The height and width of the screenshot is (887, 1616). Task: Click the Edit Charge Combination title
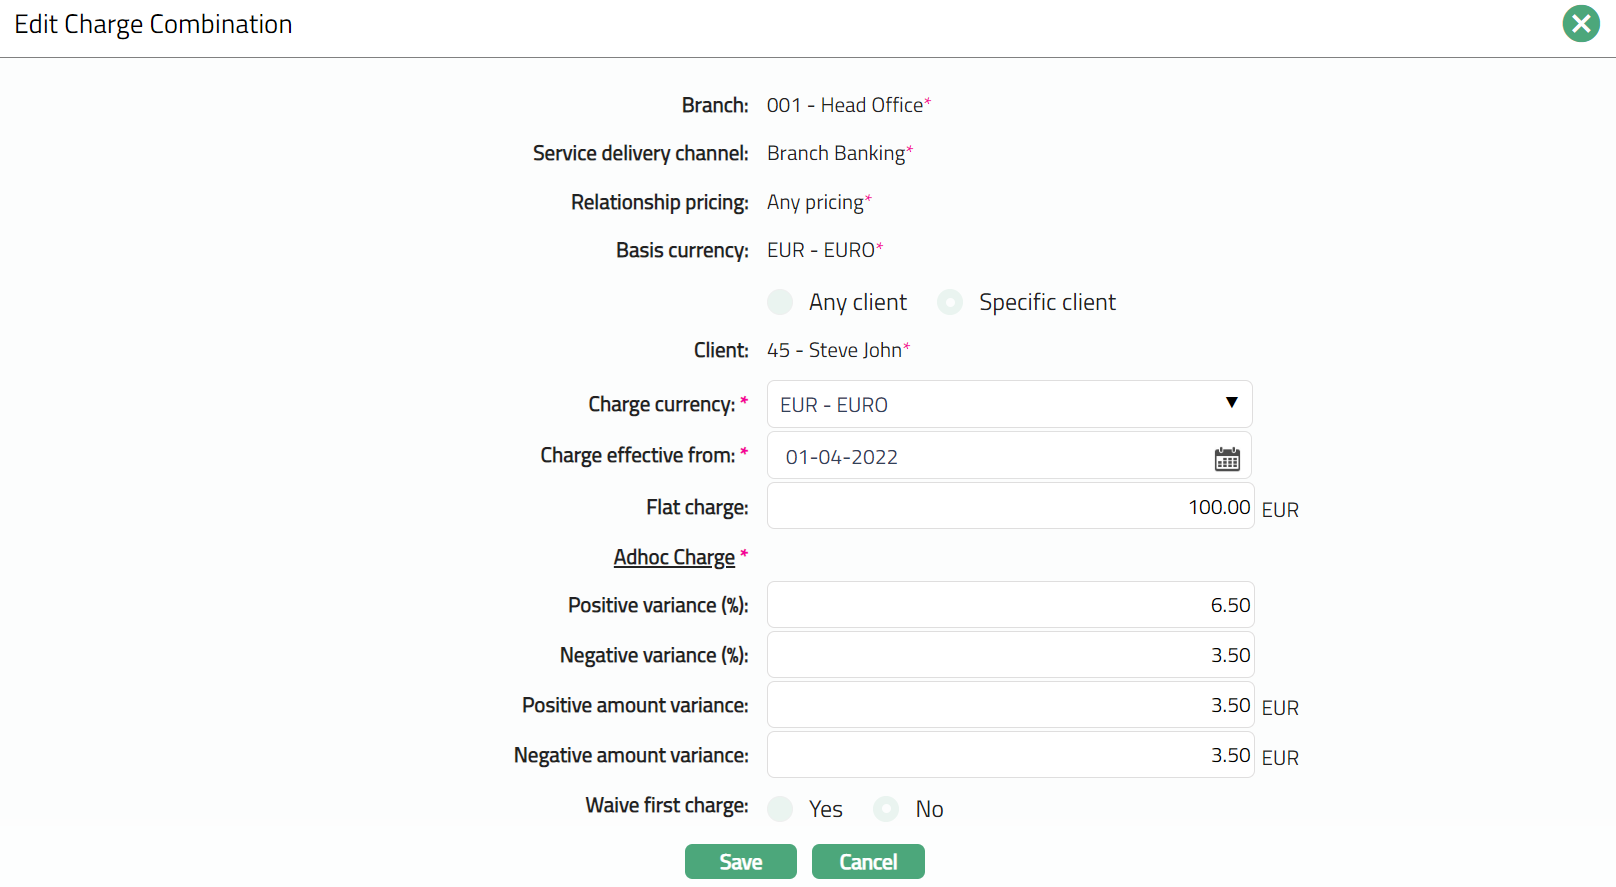click(x=153, y=24)
